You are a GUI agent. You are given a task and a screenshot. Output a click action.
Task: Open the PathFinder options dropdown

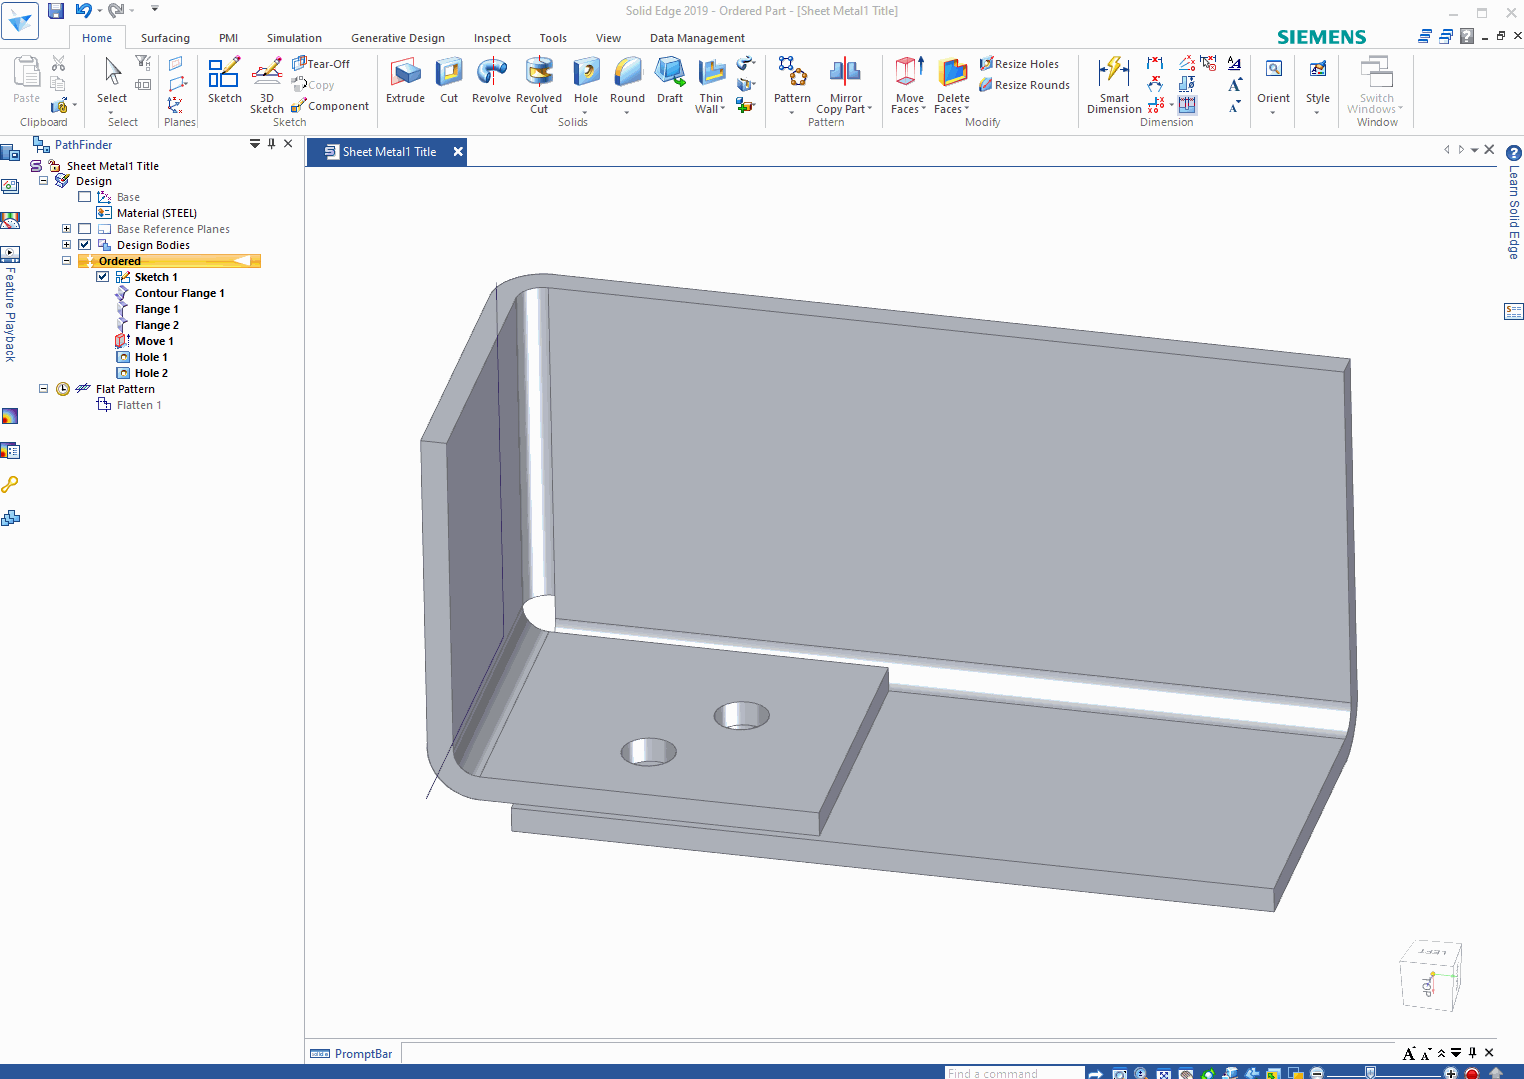[255, 144]
